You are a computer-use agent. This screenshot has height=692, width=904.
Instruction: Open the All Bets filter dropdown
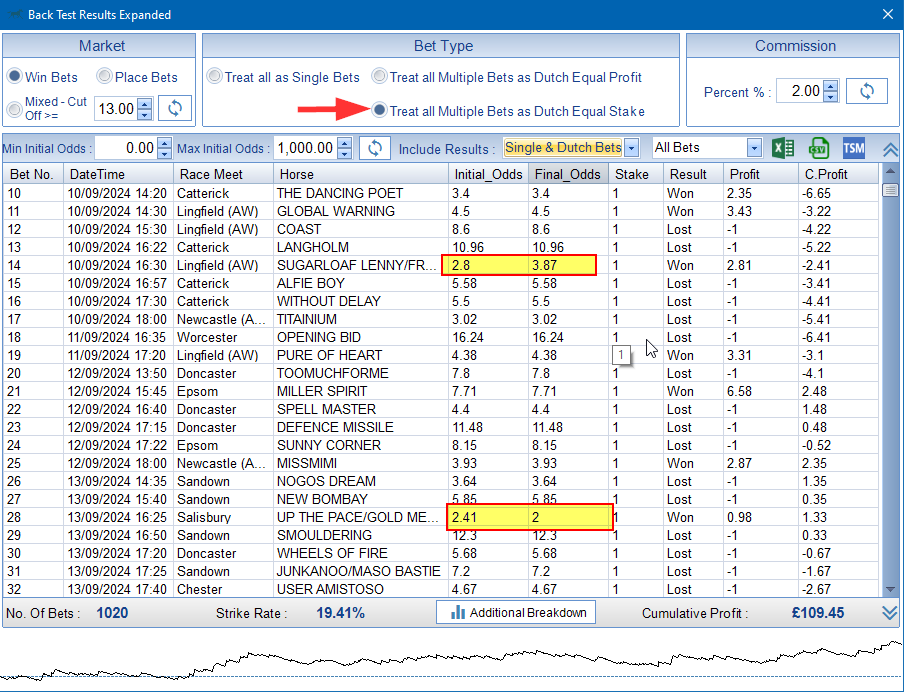[x=754, y=148]
